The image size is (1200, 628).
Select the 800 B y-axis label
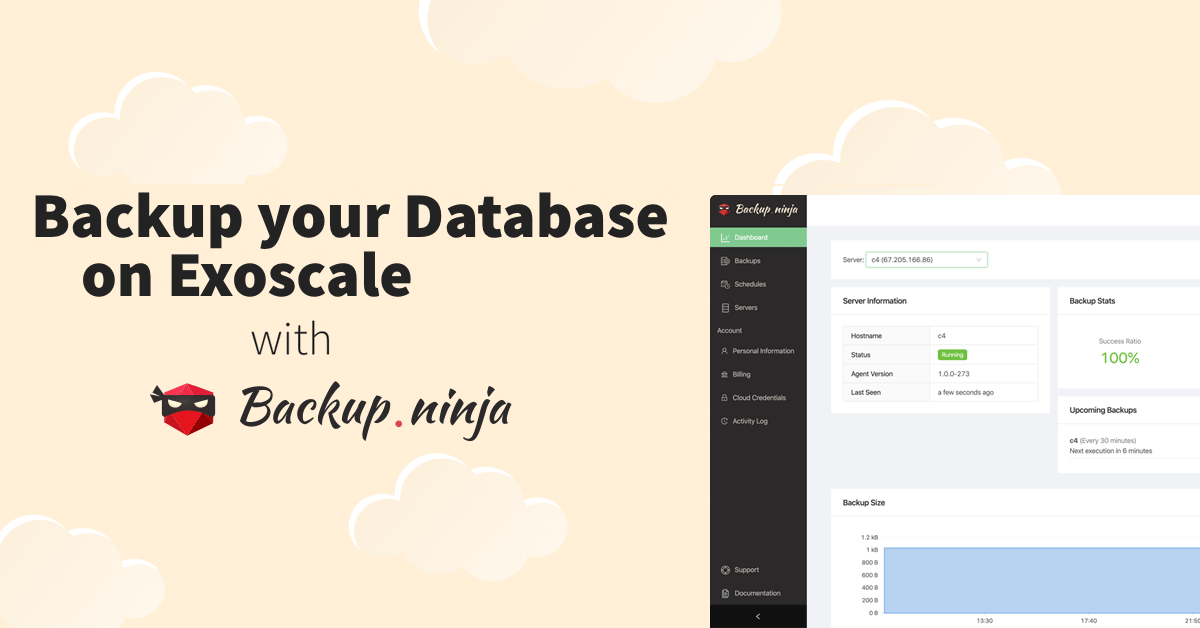click(870, 563)
